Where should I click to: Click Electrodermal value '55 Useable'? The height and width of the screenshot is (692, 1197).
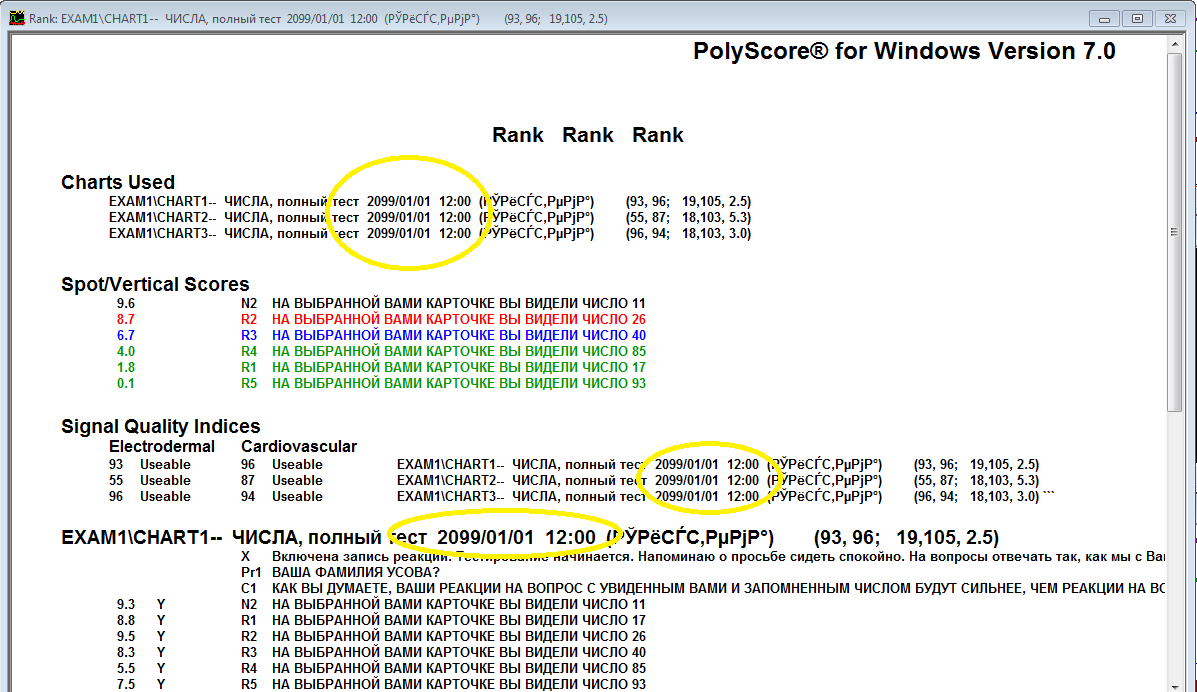coord(150,480)
